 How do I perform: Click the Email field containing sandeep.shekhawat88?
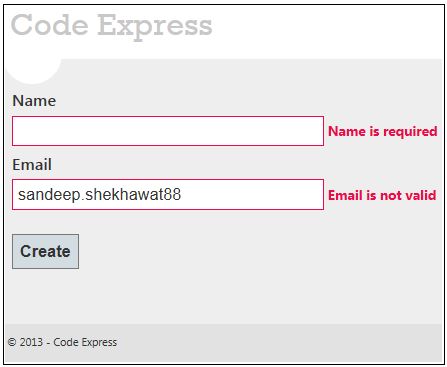coord(168,195)
